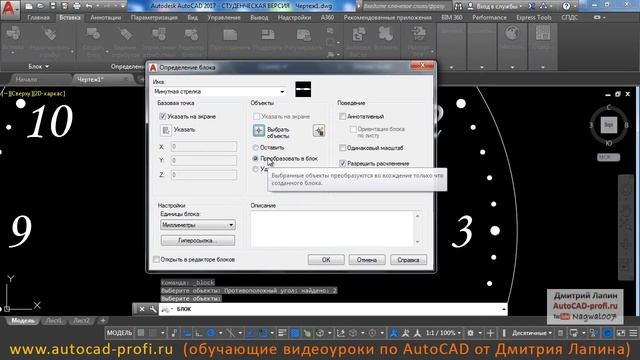Click the quick select icon in Объекты
Screen dimensions: 640x360
pos(319,131)
